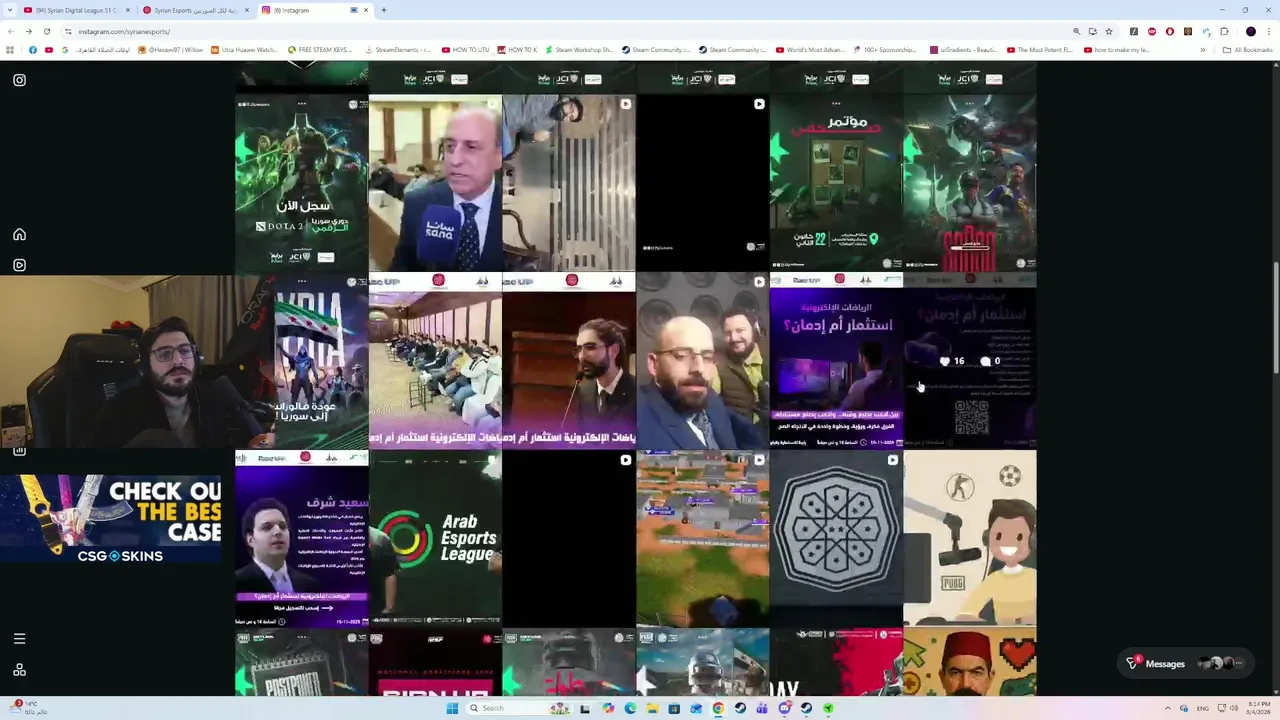Open the Windows Start button
The image size is (1280, 720).
point(452,708)
